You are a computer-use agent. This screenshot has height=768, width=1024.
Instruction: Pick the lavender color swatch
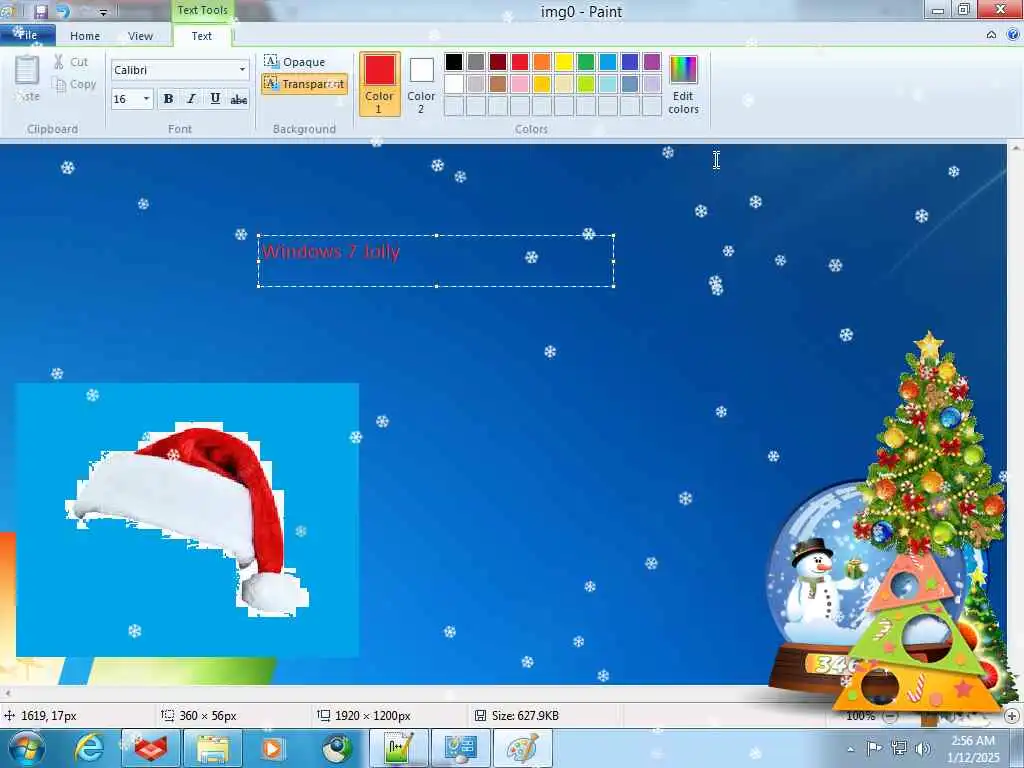pyautogui.click(x=652, y=84)
